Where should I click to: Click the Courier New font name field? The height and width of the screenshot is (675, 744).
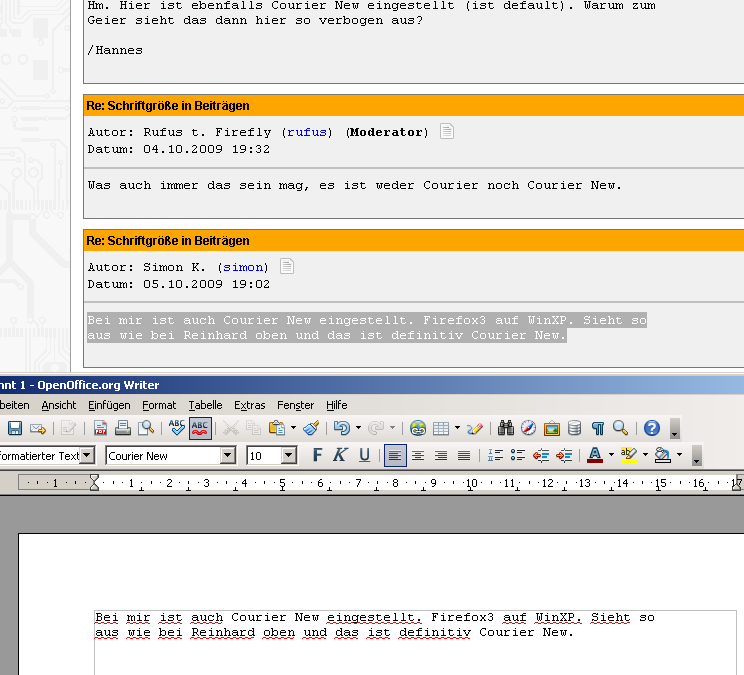coord(163,456)
